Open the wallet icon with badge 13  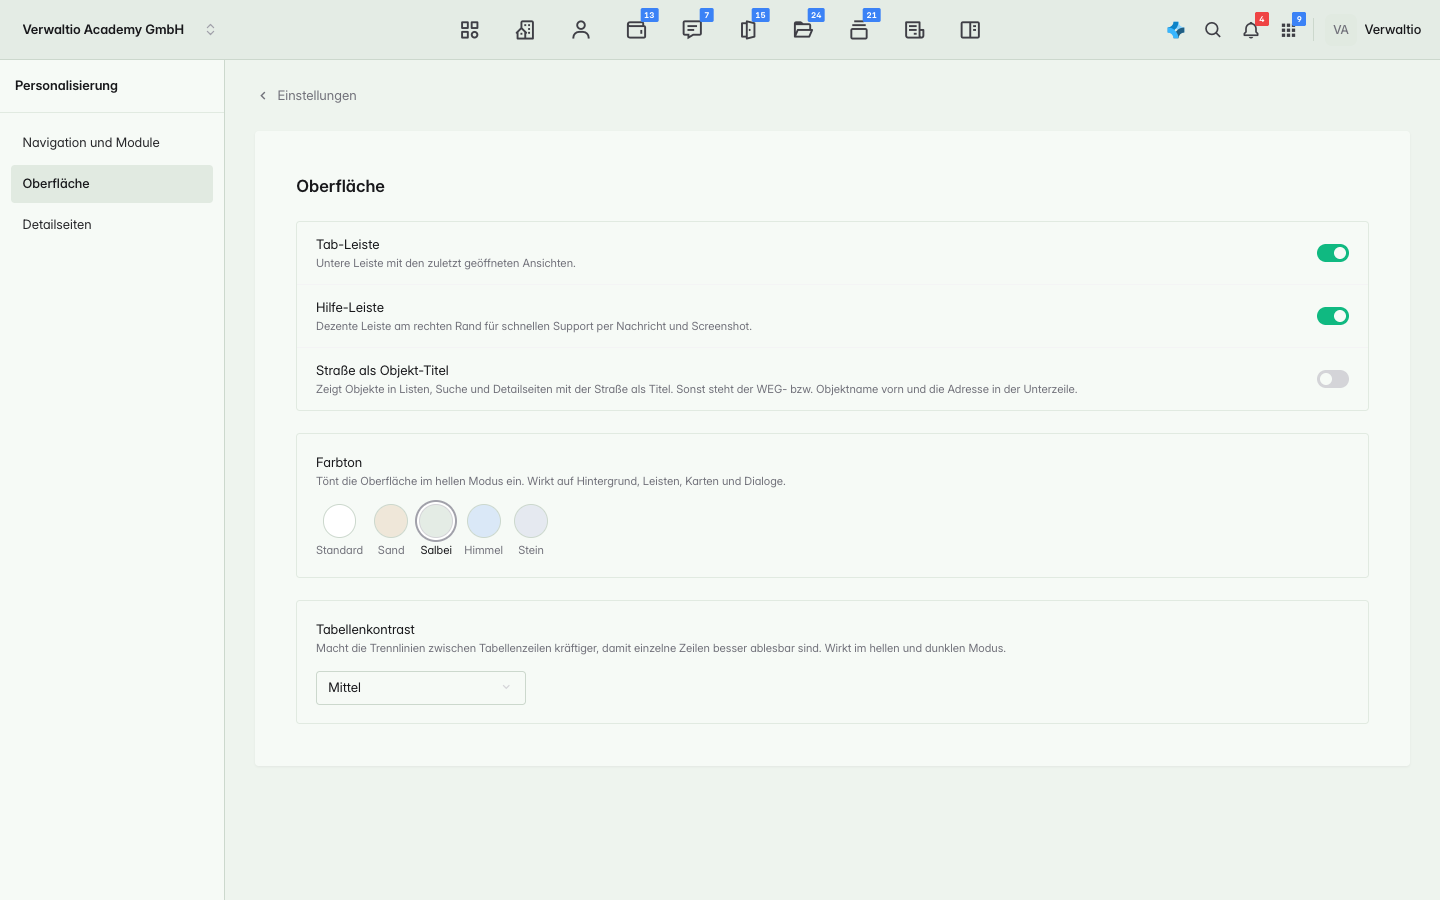coord(637,30)
